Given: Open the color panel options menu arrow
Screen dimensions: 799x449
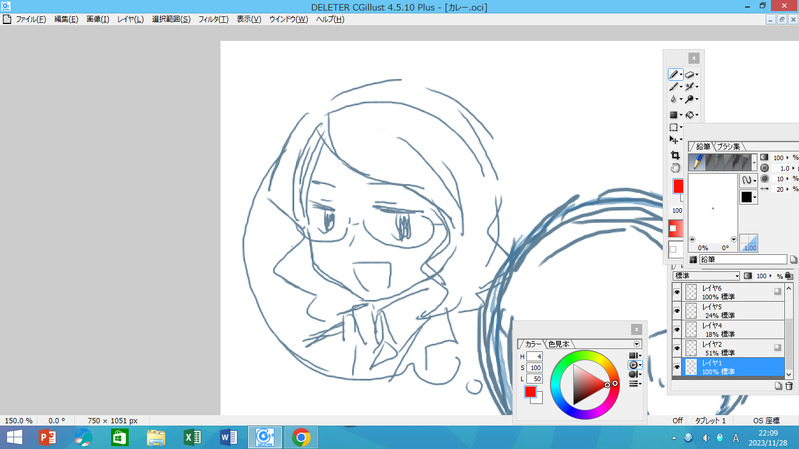Looking at the screenshot, I should [x=636, y=344].
